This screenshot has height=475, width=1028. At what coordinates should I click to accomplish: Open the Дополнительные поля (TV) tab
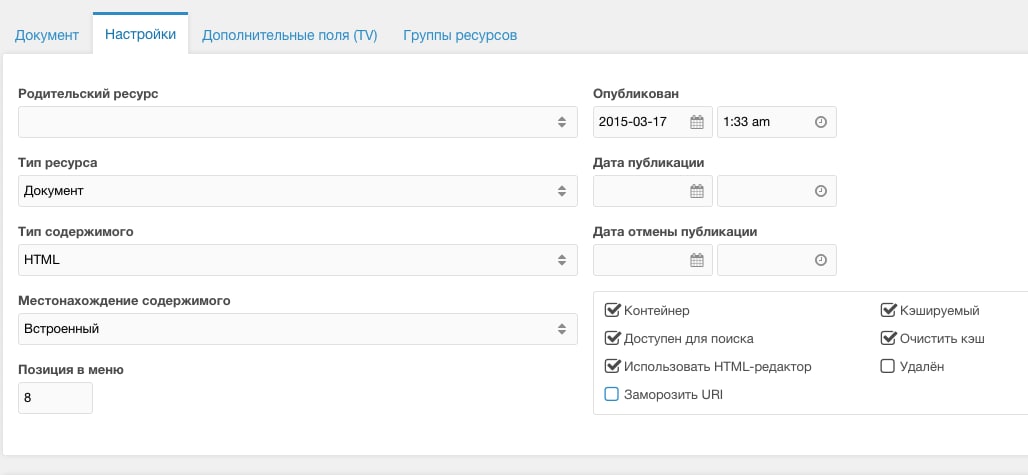(x=289, y=35)
